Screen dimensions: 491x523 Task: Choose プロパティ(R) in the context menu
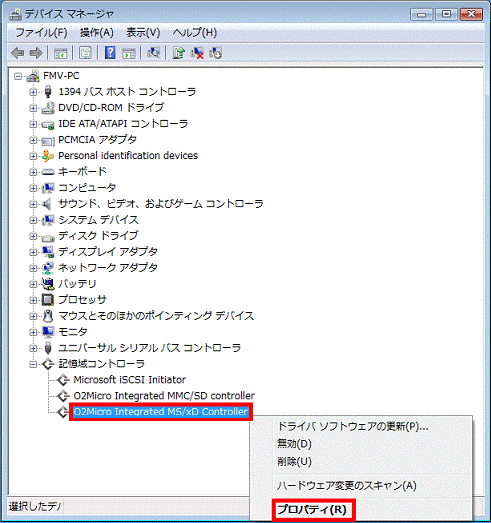pos(312,510)
